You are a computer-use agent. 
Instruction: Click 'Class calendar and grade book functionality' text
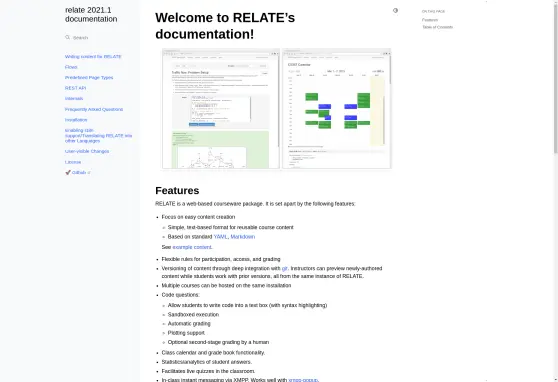(213, 353)
